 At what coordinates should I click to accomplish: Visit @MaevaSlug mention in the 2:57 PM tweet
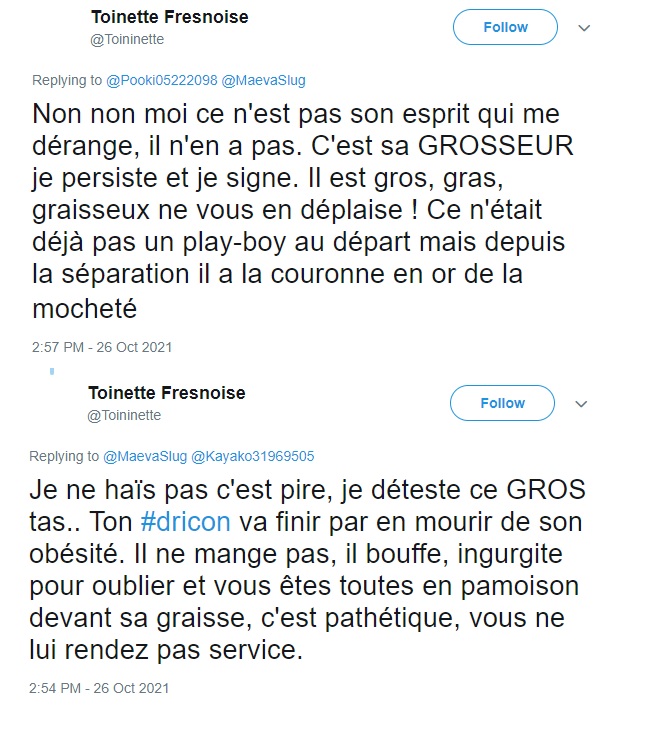(251, 79)
